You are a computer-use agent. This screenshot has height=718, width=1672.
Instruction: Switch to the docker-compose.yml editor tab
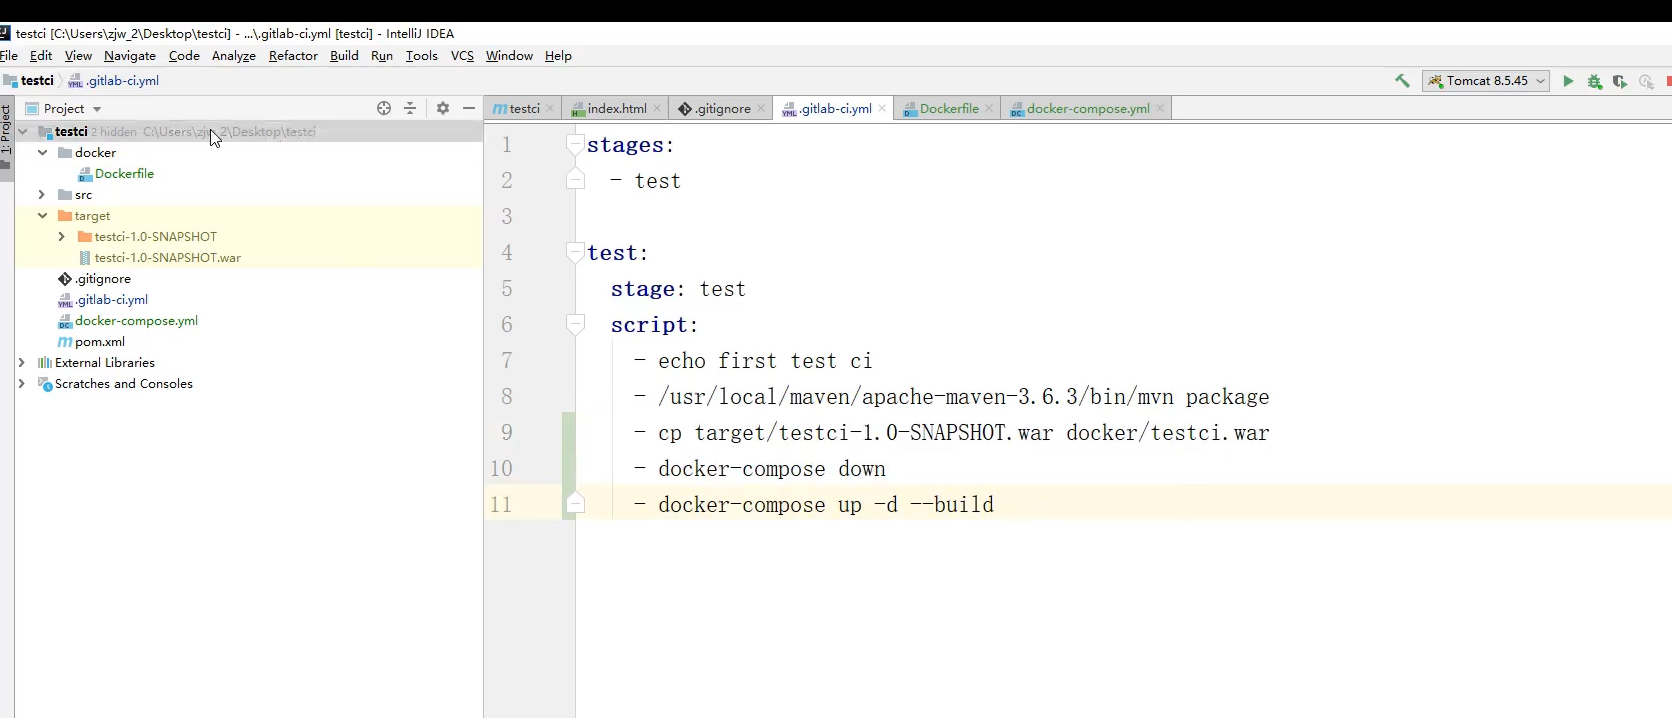pos(1087,109)
